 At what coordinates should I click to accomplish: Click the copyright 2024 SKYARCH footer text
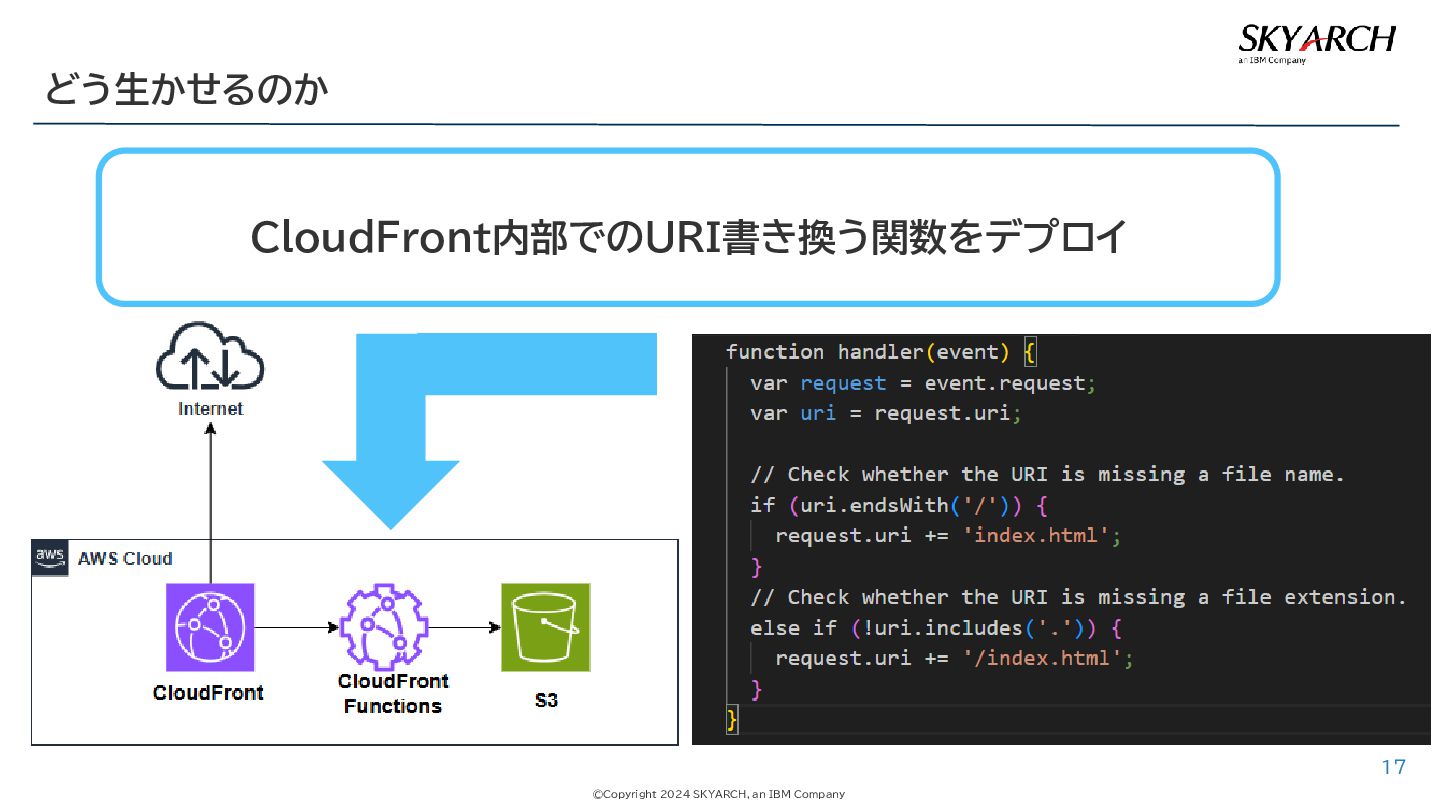(x=719, y=794)
